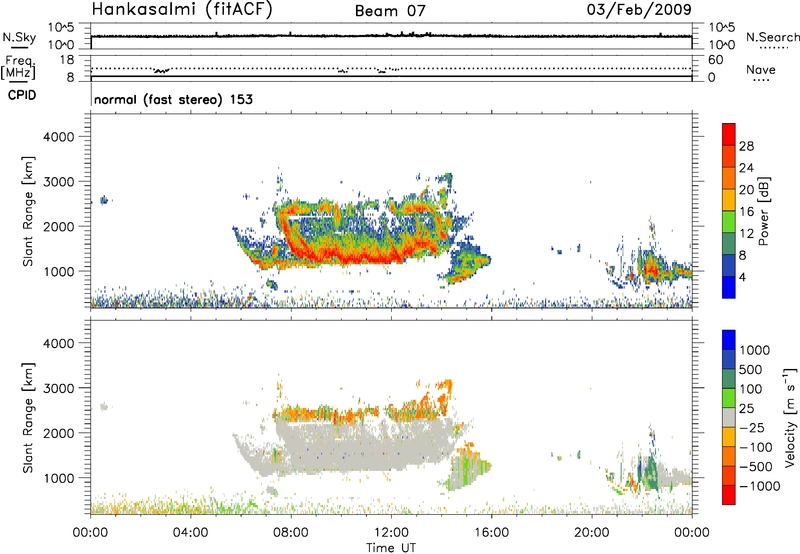Click the red top of power color bar
The width and height of the screenshot is (800, 554).
[729, 132]
